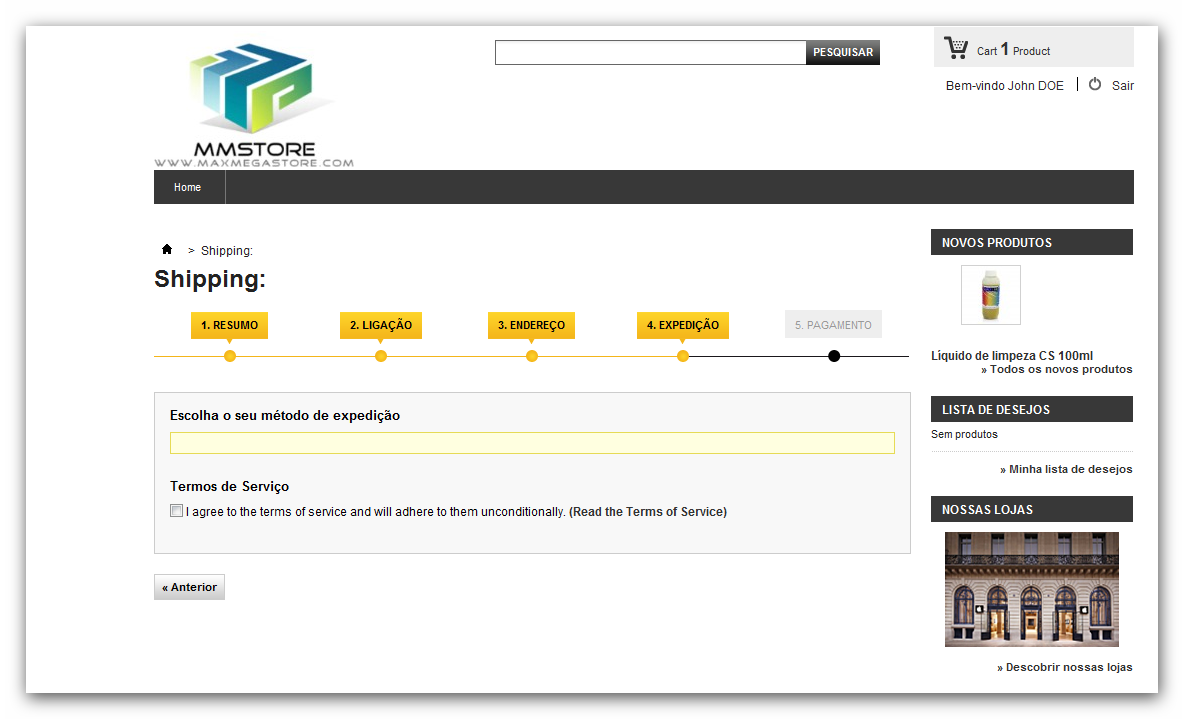Open the Read the Terms of Service link
The width and height of the screenshot is (1184, 719).
649,511
